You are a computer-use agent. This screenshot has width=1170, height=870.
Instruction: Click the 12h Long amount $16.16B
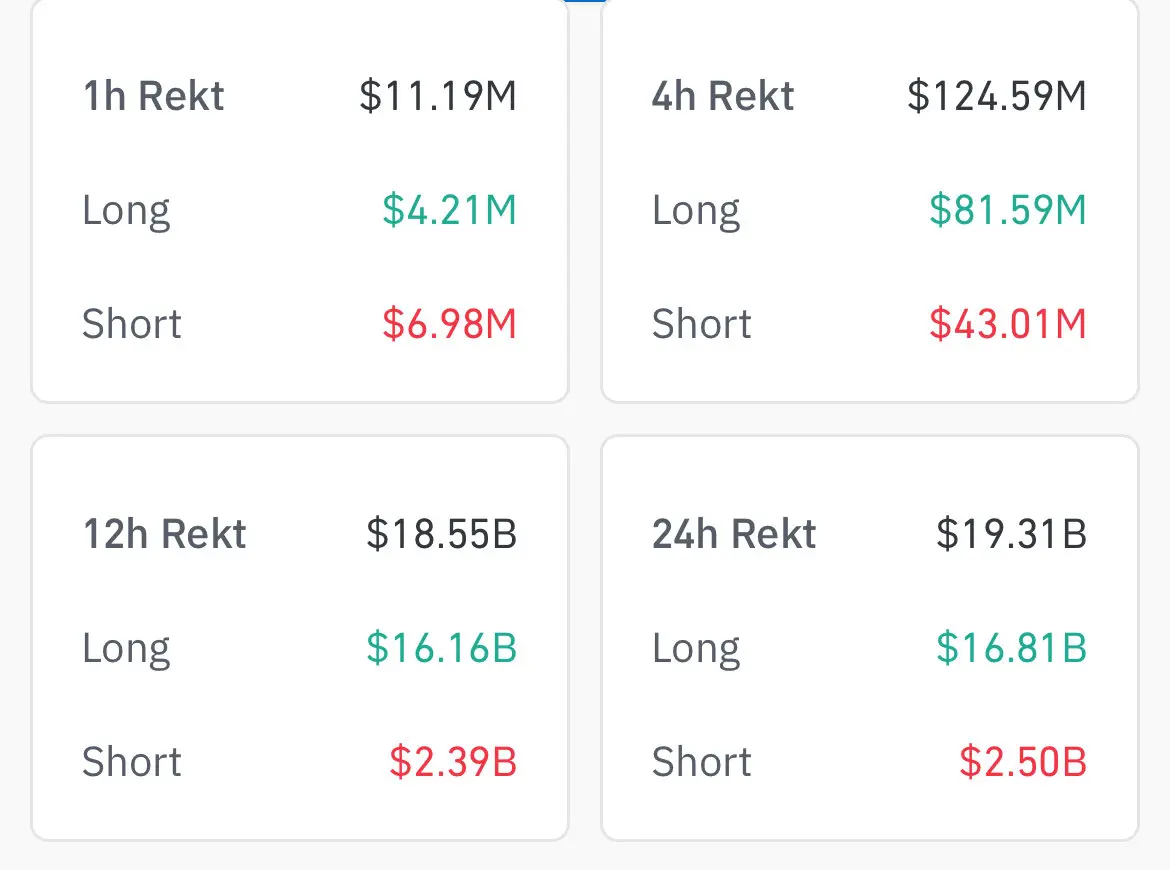[441, 648]
